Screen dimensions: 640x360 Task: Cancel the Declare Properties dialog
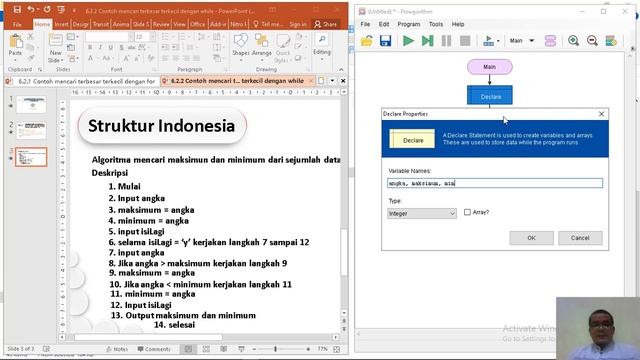point(580,238)
